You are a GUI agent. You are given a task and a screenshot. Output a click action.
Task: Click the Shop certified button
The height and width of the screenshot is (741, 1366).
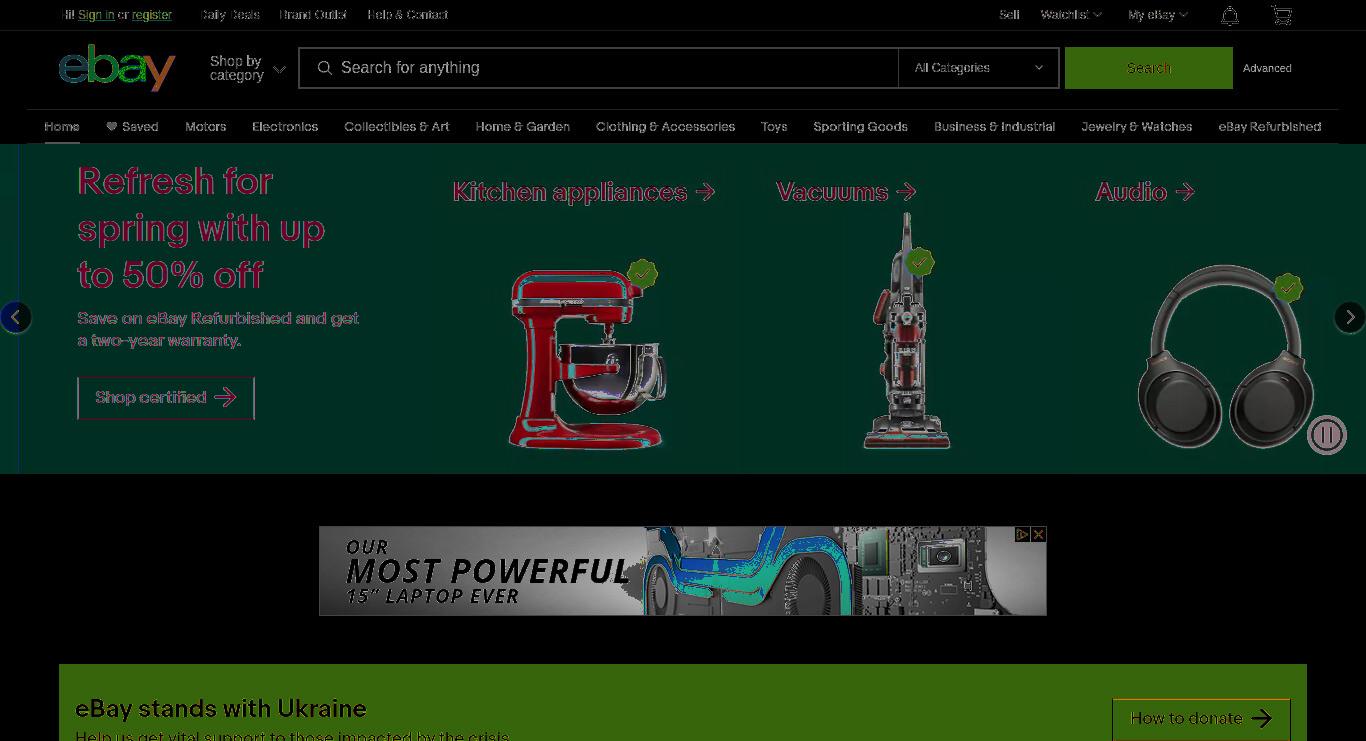166,398
